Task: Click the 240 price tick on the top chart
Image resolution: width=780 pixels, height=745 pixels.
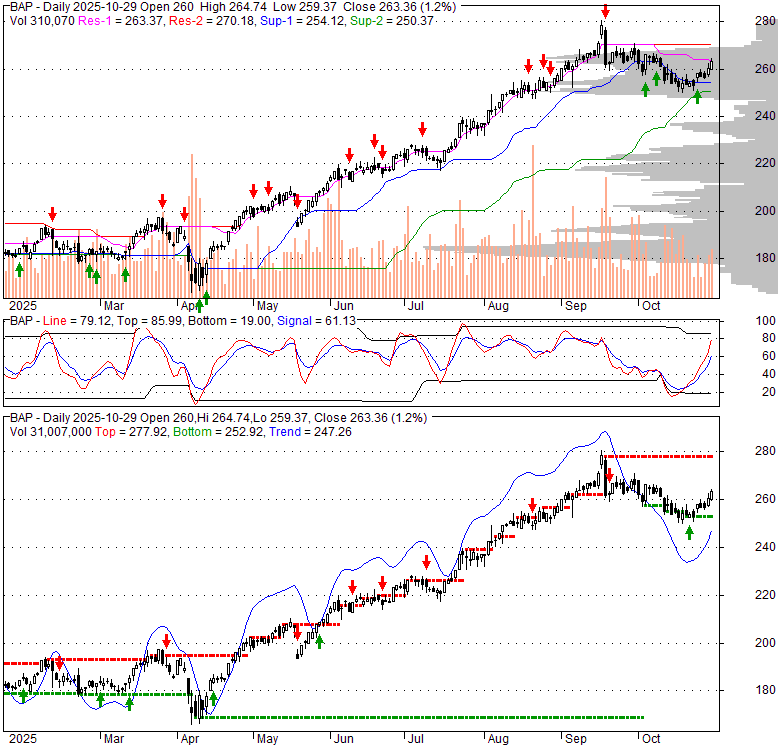Action: (766, 116)
